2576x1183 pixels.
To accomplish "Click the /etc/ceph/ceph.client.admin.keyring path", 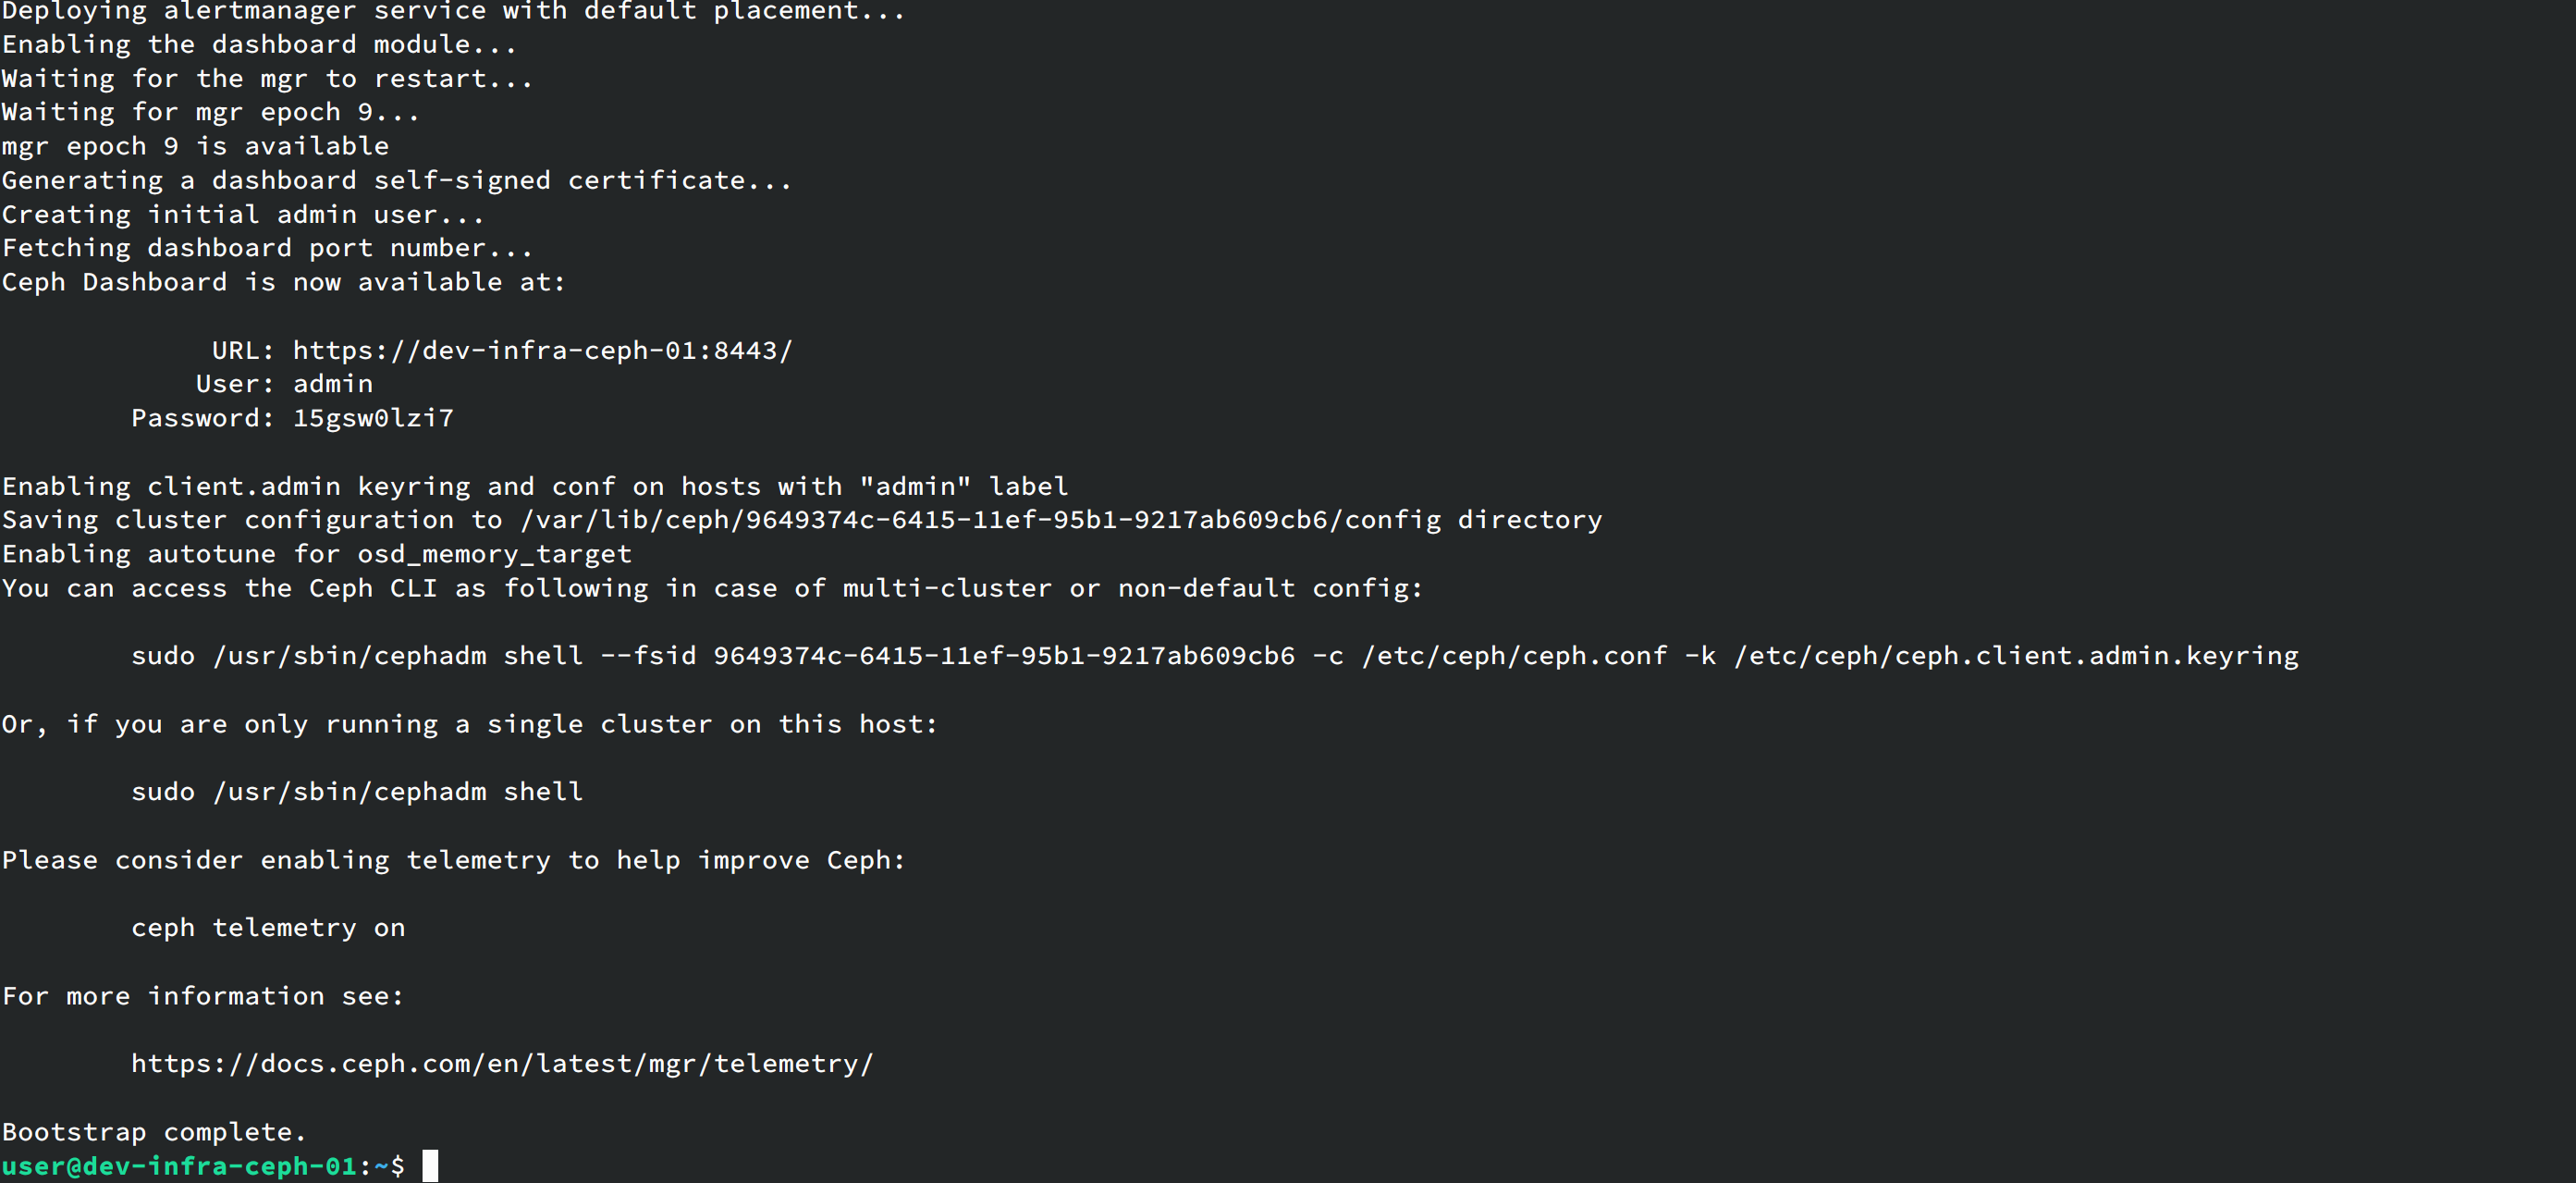I will [2016, 656].
